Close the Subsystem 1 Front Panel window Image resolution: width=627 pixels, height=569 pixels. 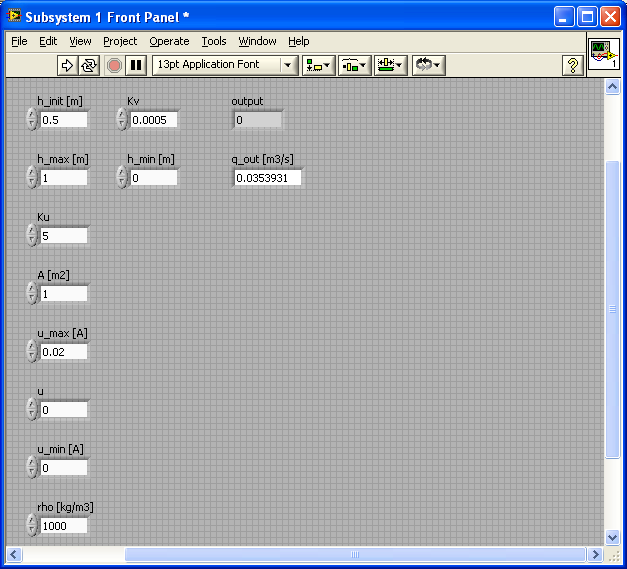pyautogui.click(x=611, y=17)
